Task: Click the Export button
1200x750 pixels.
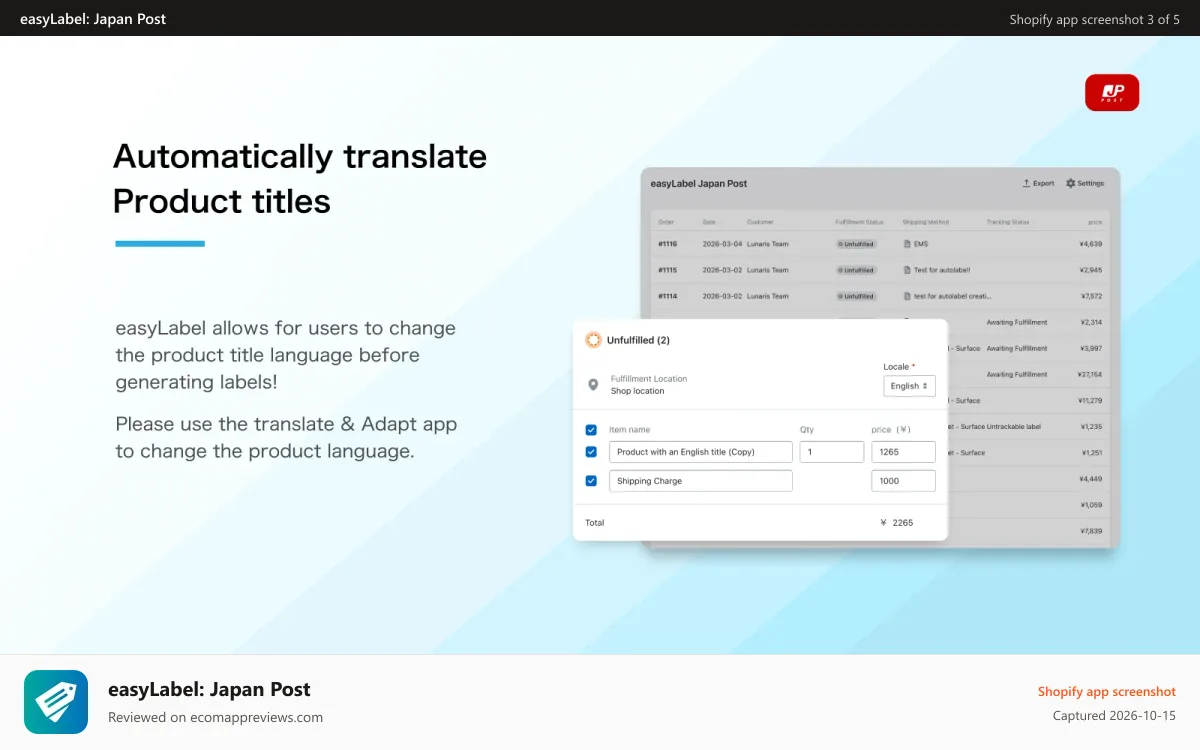Action: click(x=1038, y=183)
